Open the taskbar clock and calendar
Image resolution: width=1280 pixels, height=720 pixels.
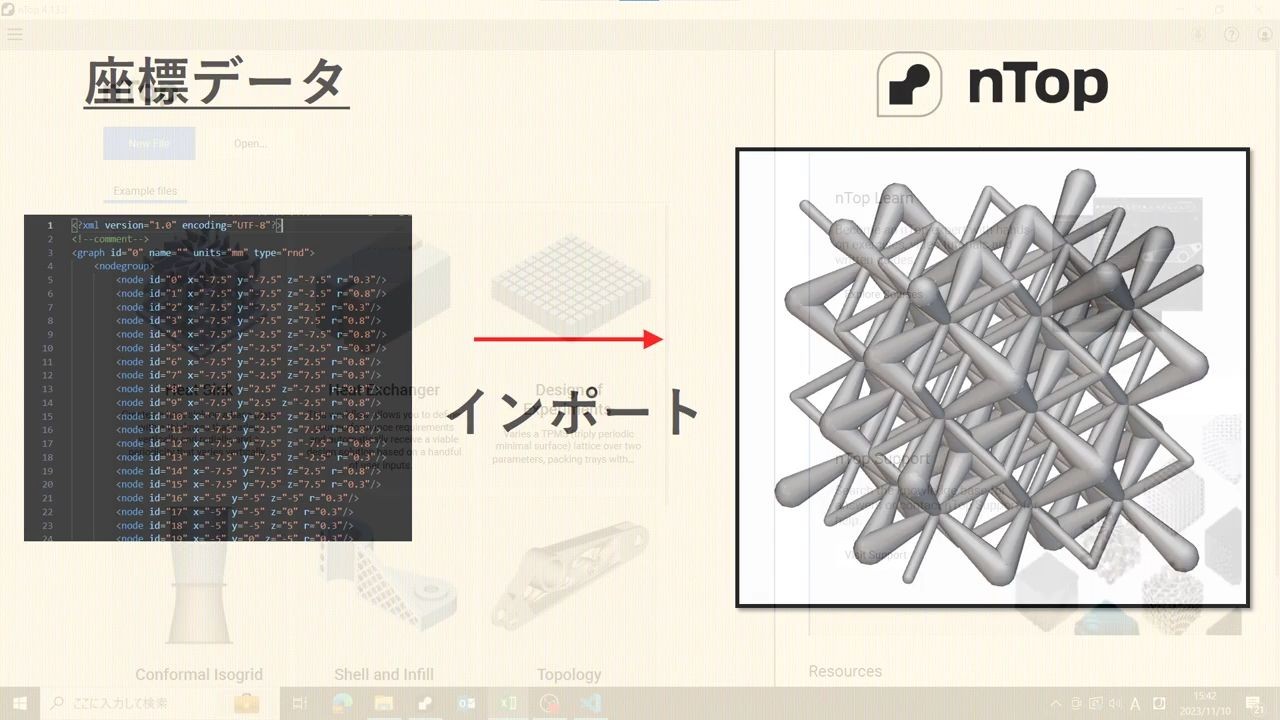1205,703
